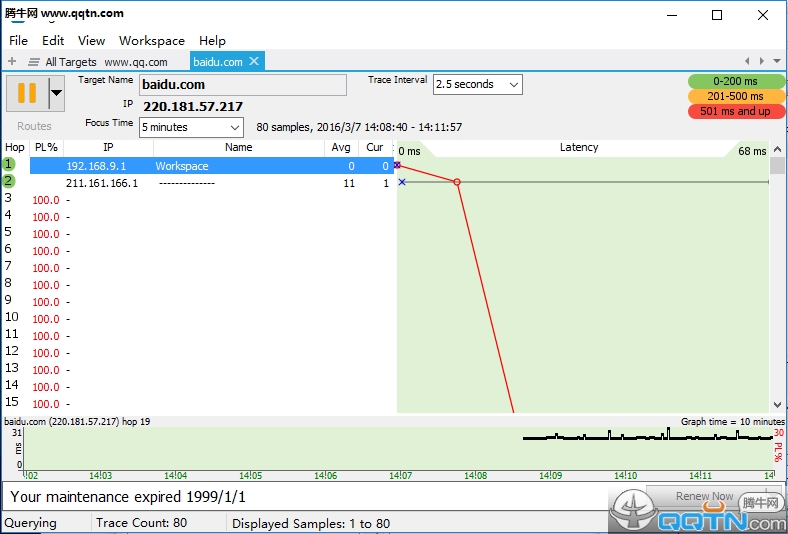
Task: Switch to the www.qq.com tab
Action: (x=136, y=62)
